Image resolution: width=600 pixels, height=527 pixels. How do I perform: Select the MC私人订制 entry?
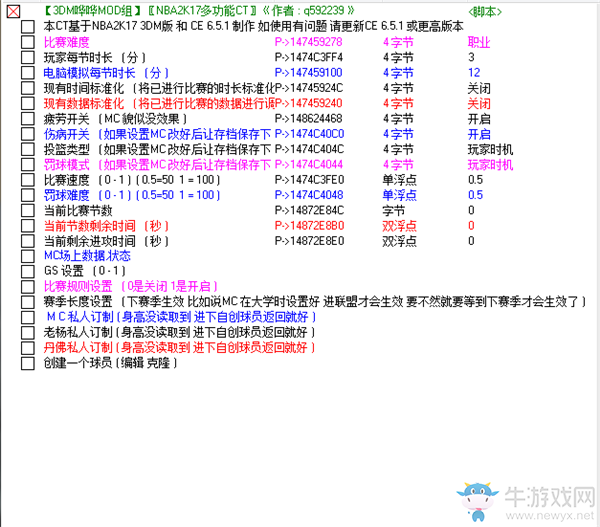click(181, 317)
